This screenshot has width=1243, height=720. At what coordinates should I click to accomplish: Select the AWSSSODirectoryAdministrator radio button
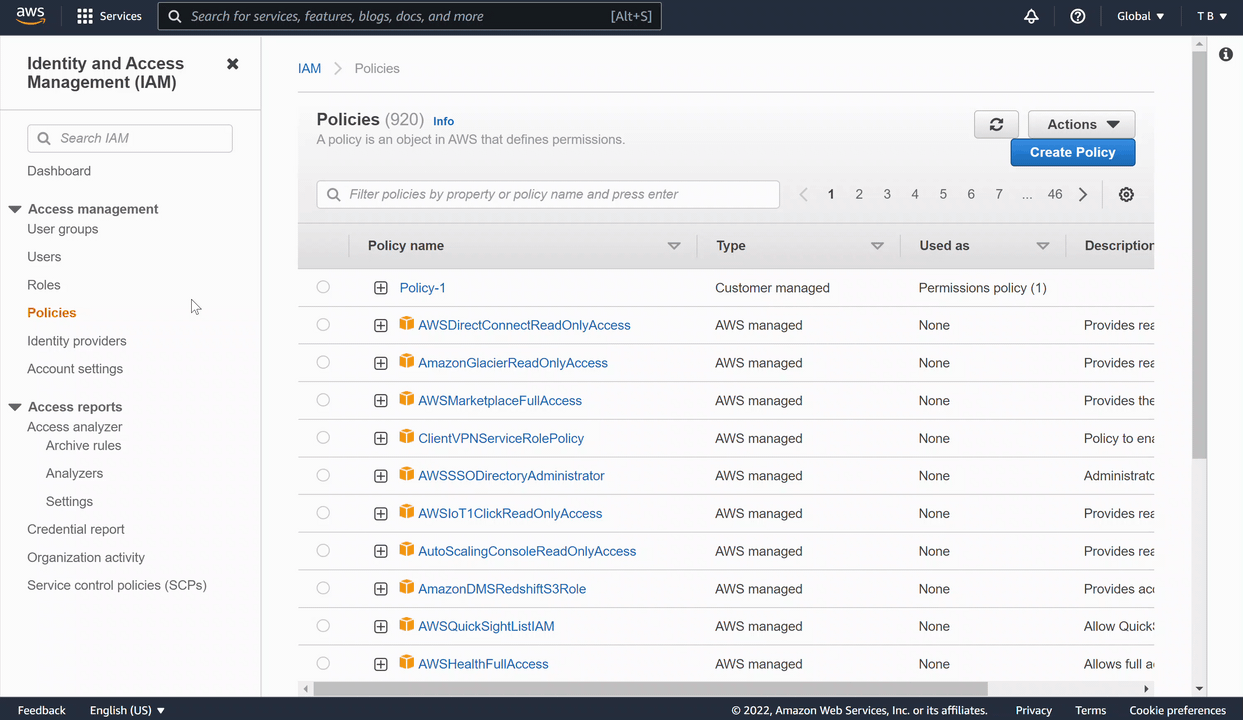point(323,475)
